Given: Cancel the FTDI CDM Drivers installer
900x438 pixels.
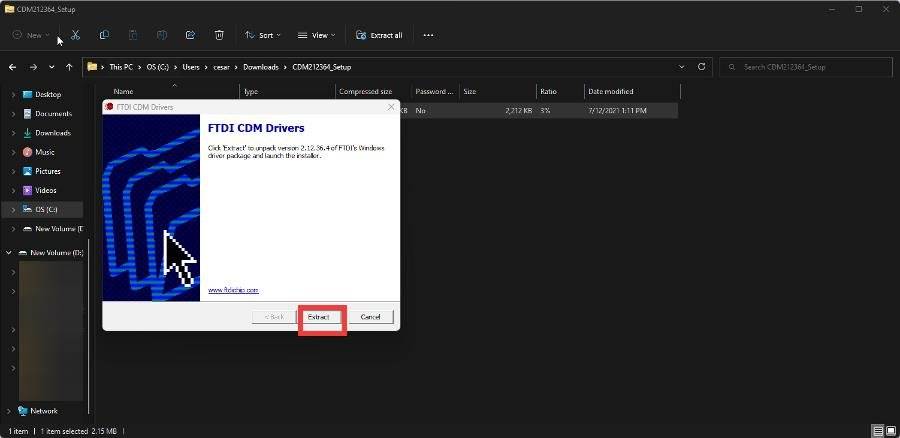Looking at the screenshot, I should (x=370, y=317).
